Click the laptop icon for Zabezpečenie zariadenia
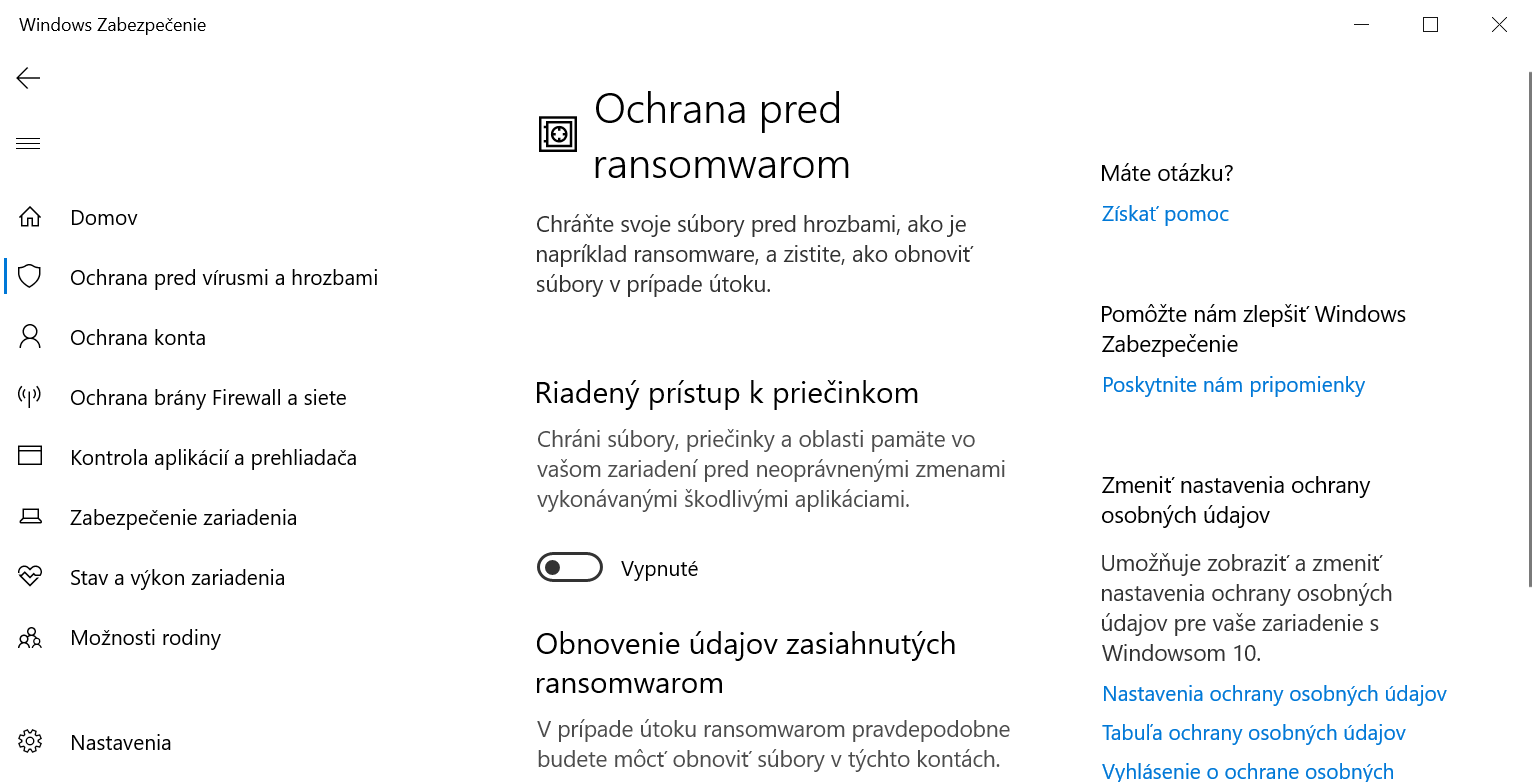Viewport: 1534px width, 782px height. 30,517
